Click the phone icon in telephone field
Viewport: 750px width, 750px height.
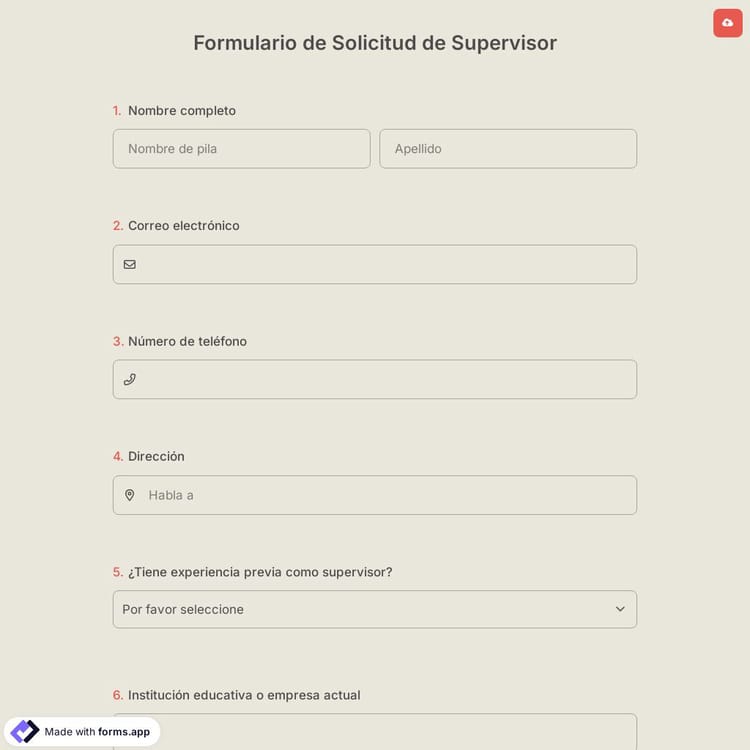130,380
